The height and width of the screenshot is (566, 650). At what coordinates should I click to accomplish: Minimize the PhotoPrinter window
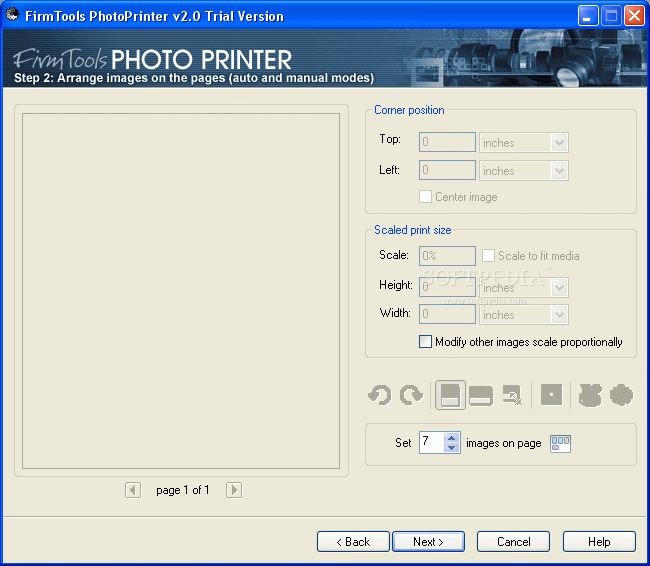coord(588,16)
